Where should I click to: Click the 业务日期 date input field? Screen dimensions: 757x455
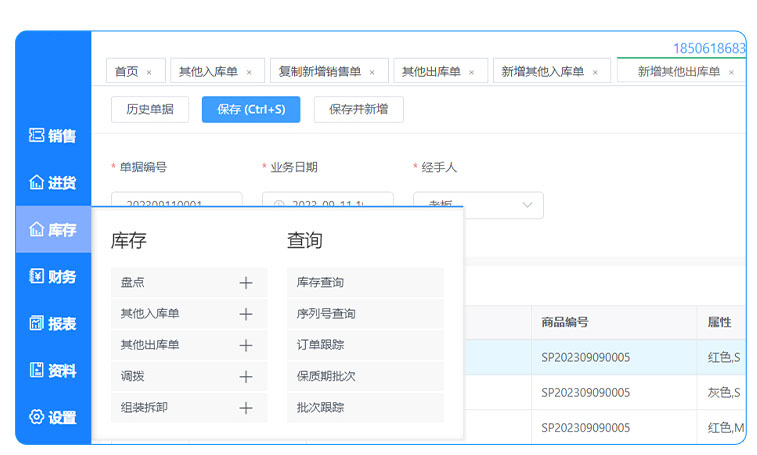coord(328,203)
